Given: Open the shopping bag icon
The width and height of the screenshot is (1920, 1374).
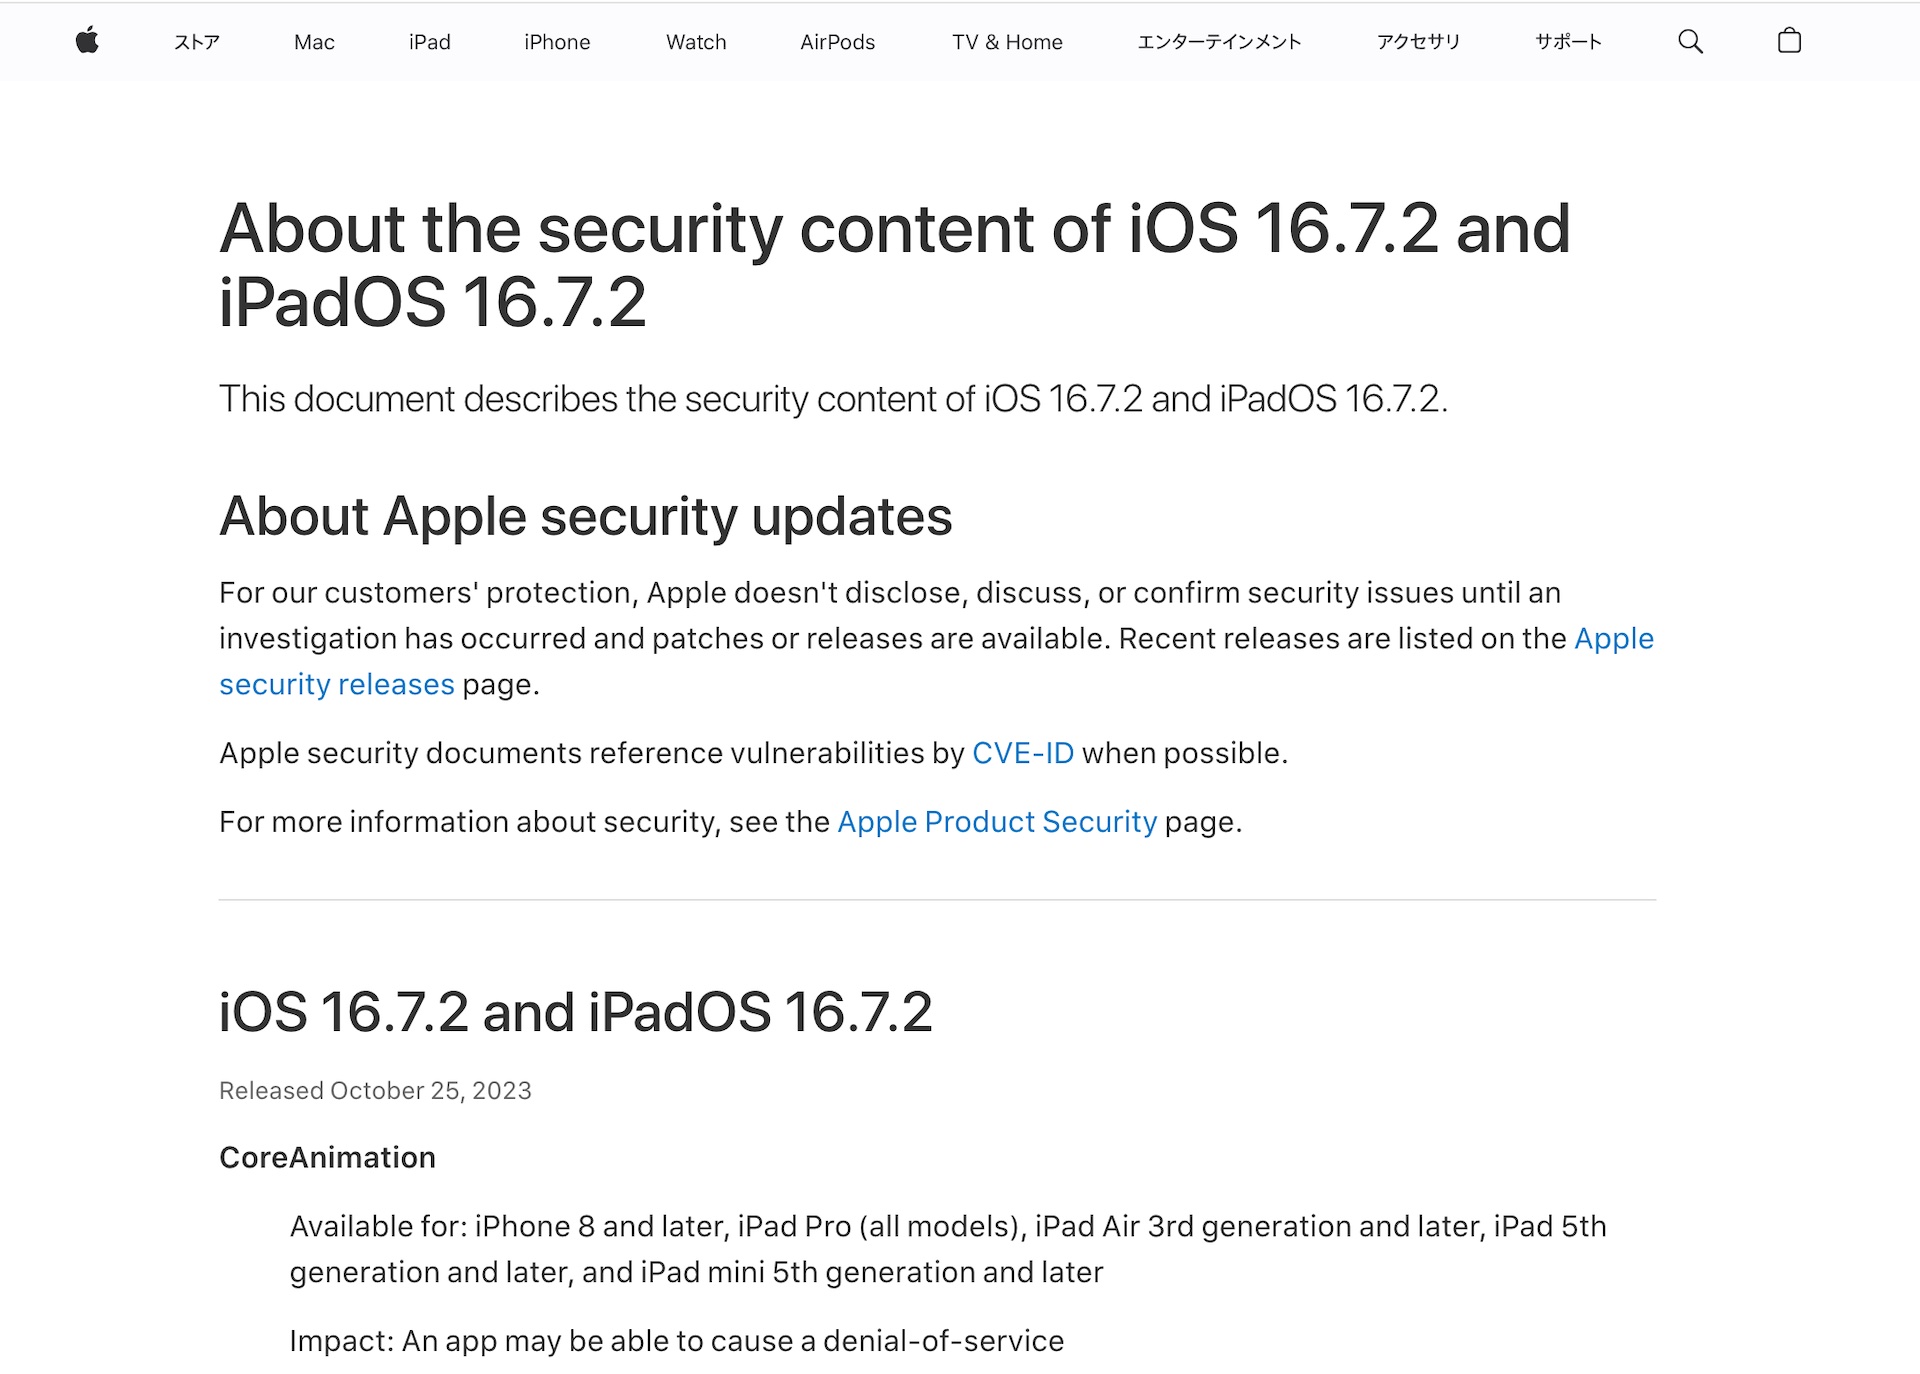Looking at the screenshot, I should 1789,41.
